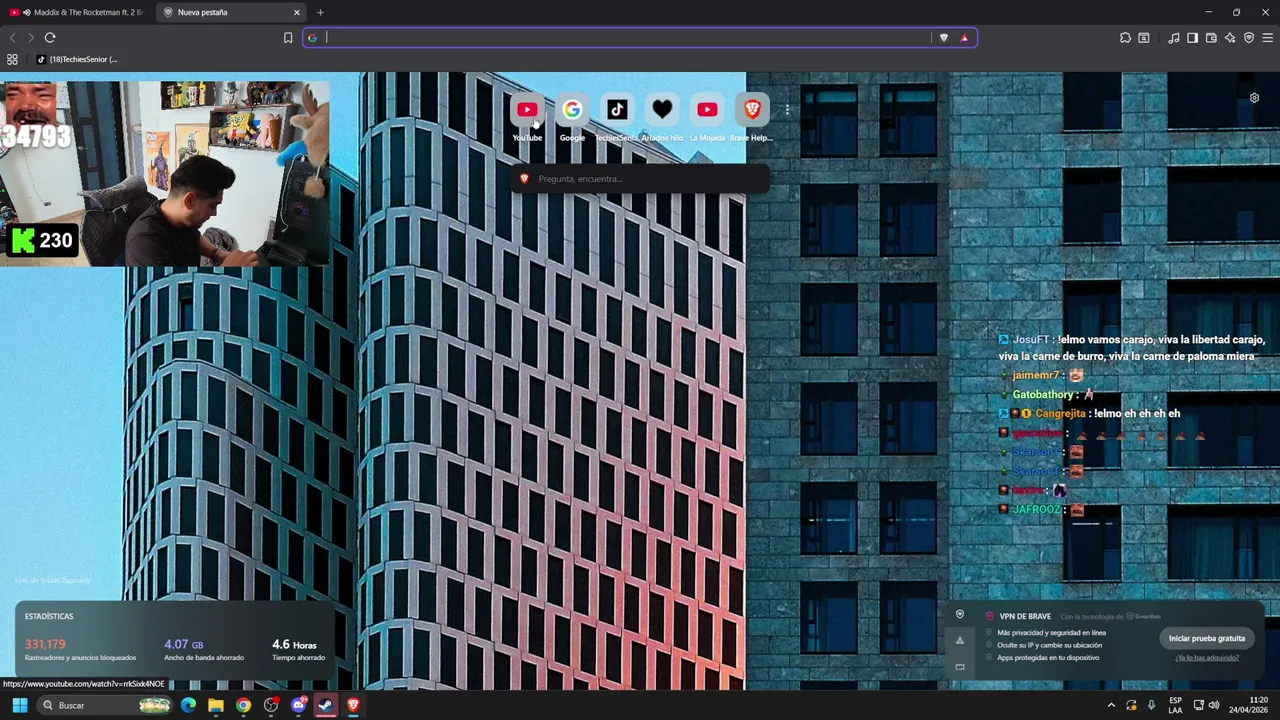Open Microsoft Edge from taskbar

pyautogui.click(x=188, y=705)
